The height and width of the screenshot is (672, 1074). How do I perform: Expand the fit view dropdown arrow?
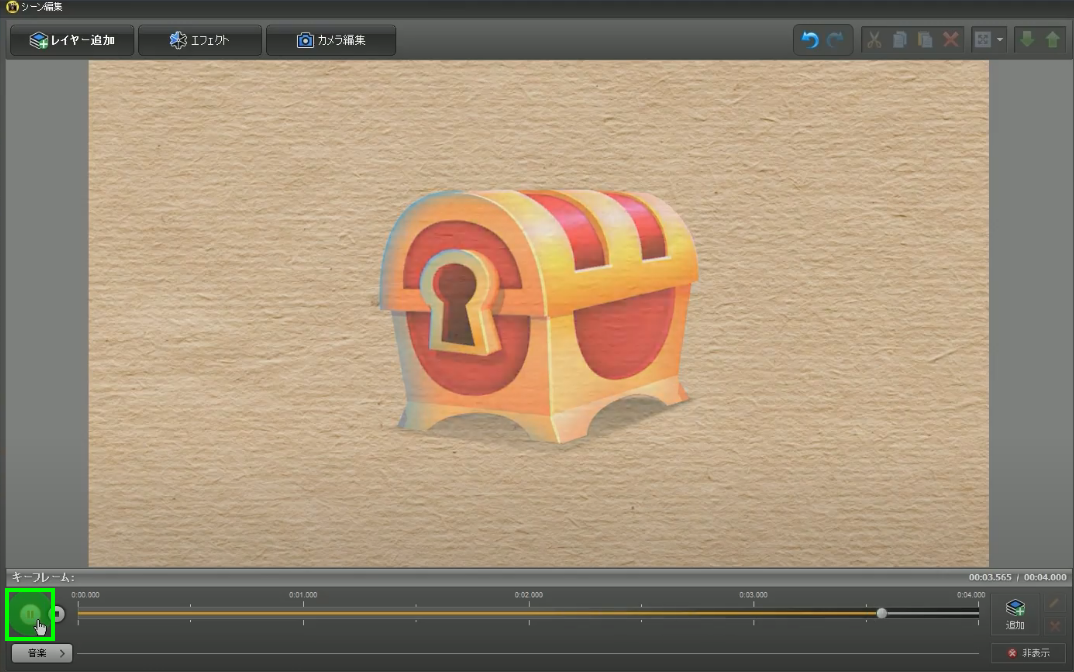point(1000,41)
